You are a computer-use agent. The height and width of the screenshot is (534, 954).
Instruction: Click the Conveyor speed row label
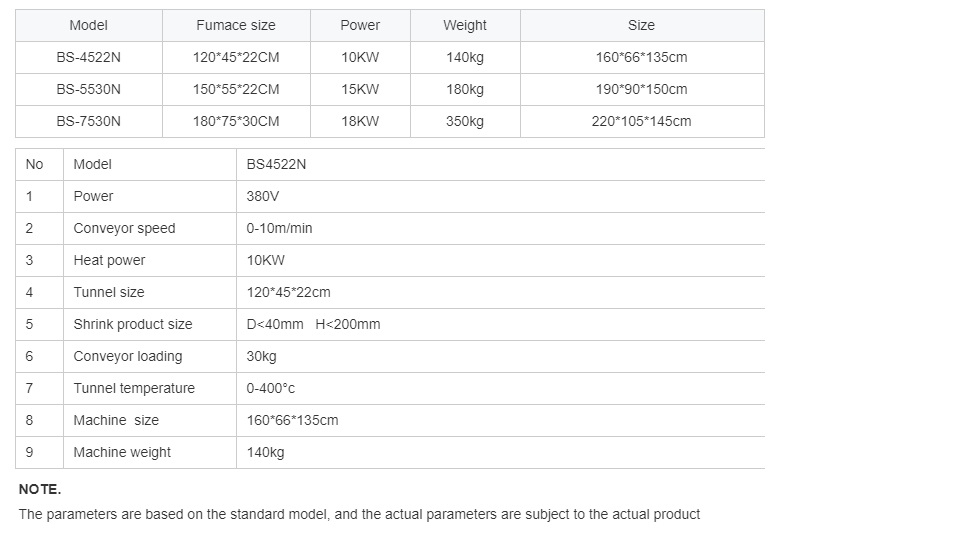(x=124, y=228)
